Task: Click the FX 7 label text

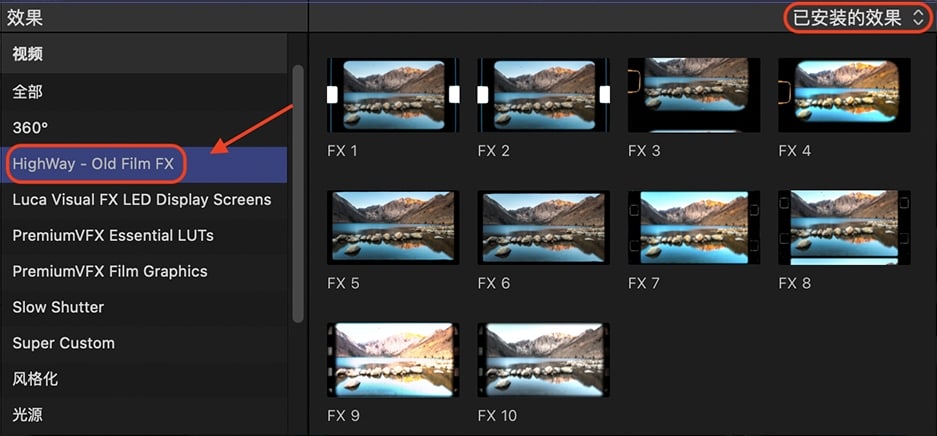Action: tap(644, 283)
